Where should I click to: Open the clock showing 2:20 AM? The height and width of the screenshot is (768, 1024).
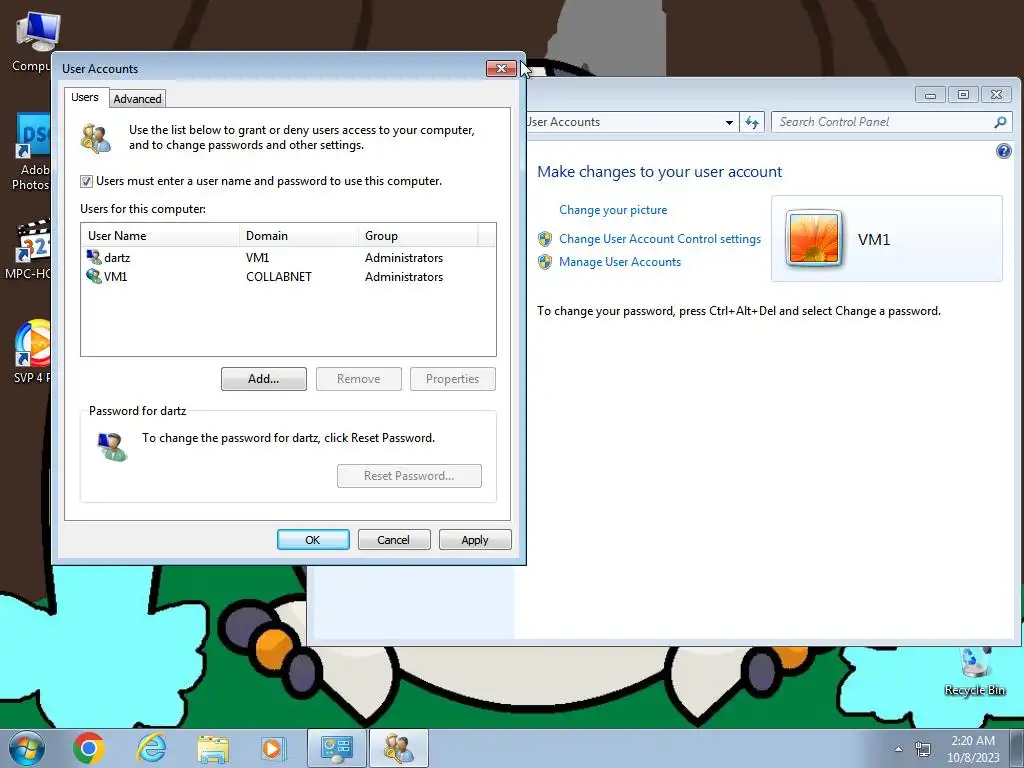click(973, 748)
